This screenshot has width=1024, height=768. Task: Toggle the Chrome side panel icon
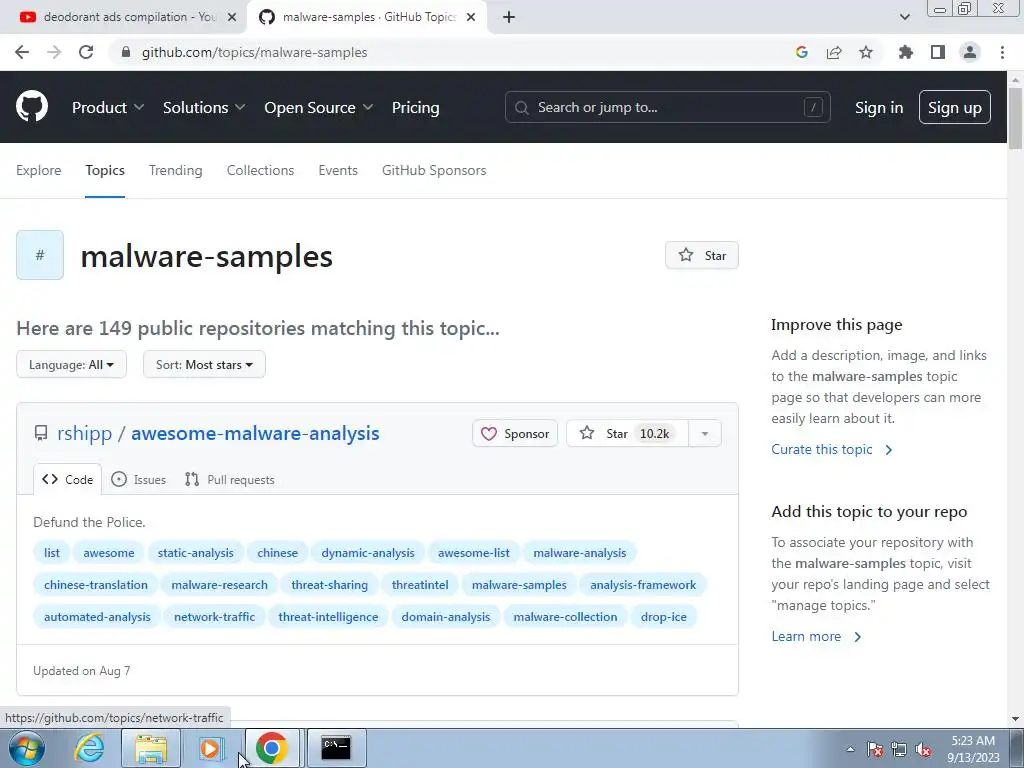[x=938, y=52]
